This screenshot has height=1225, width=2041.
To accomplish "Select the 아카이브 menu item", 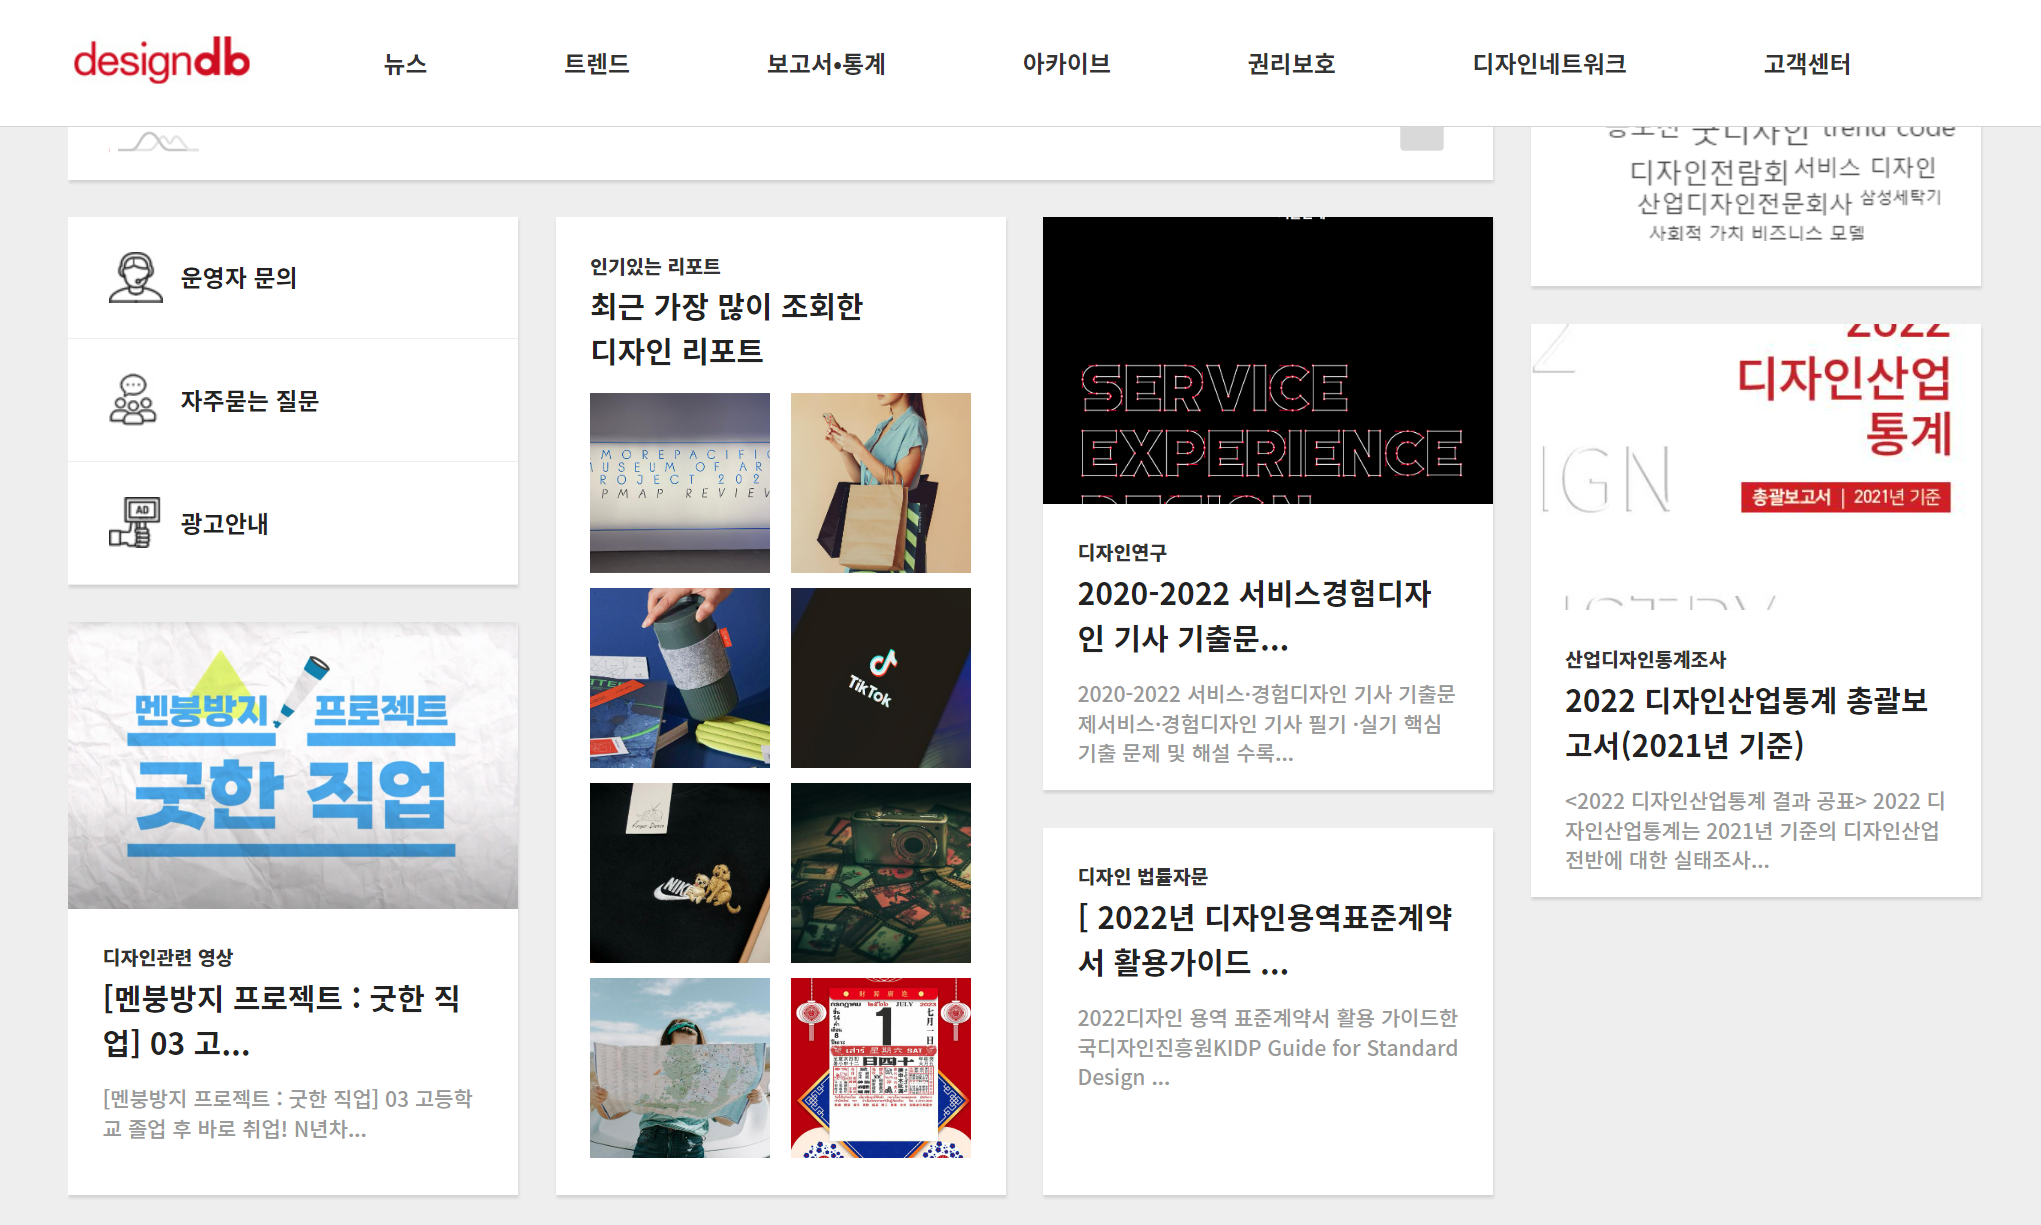I will pos(1066,64).
